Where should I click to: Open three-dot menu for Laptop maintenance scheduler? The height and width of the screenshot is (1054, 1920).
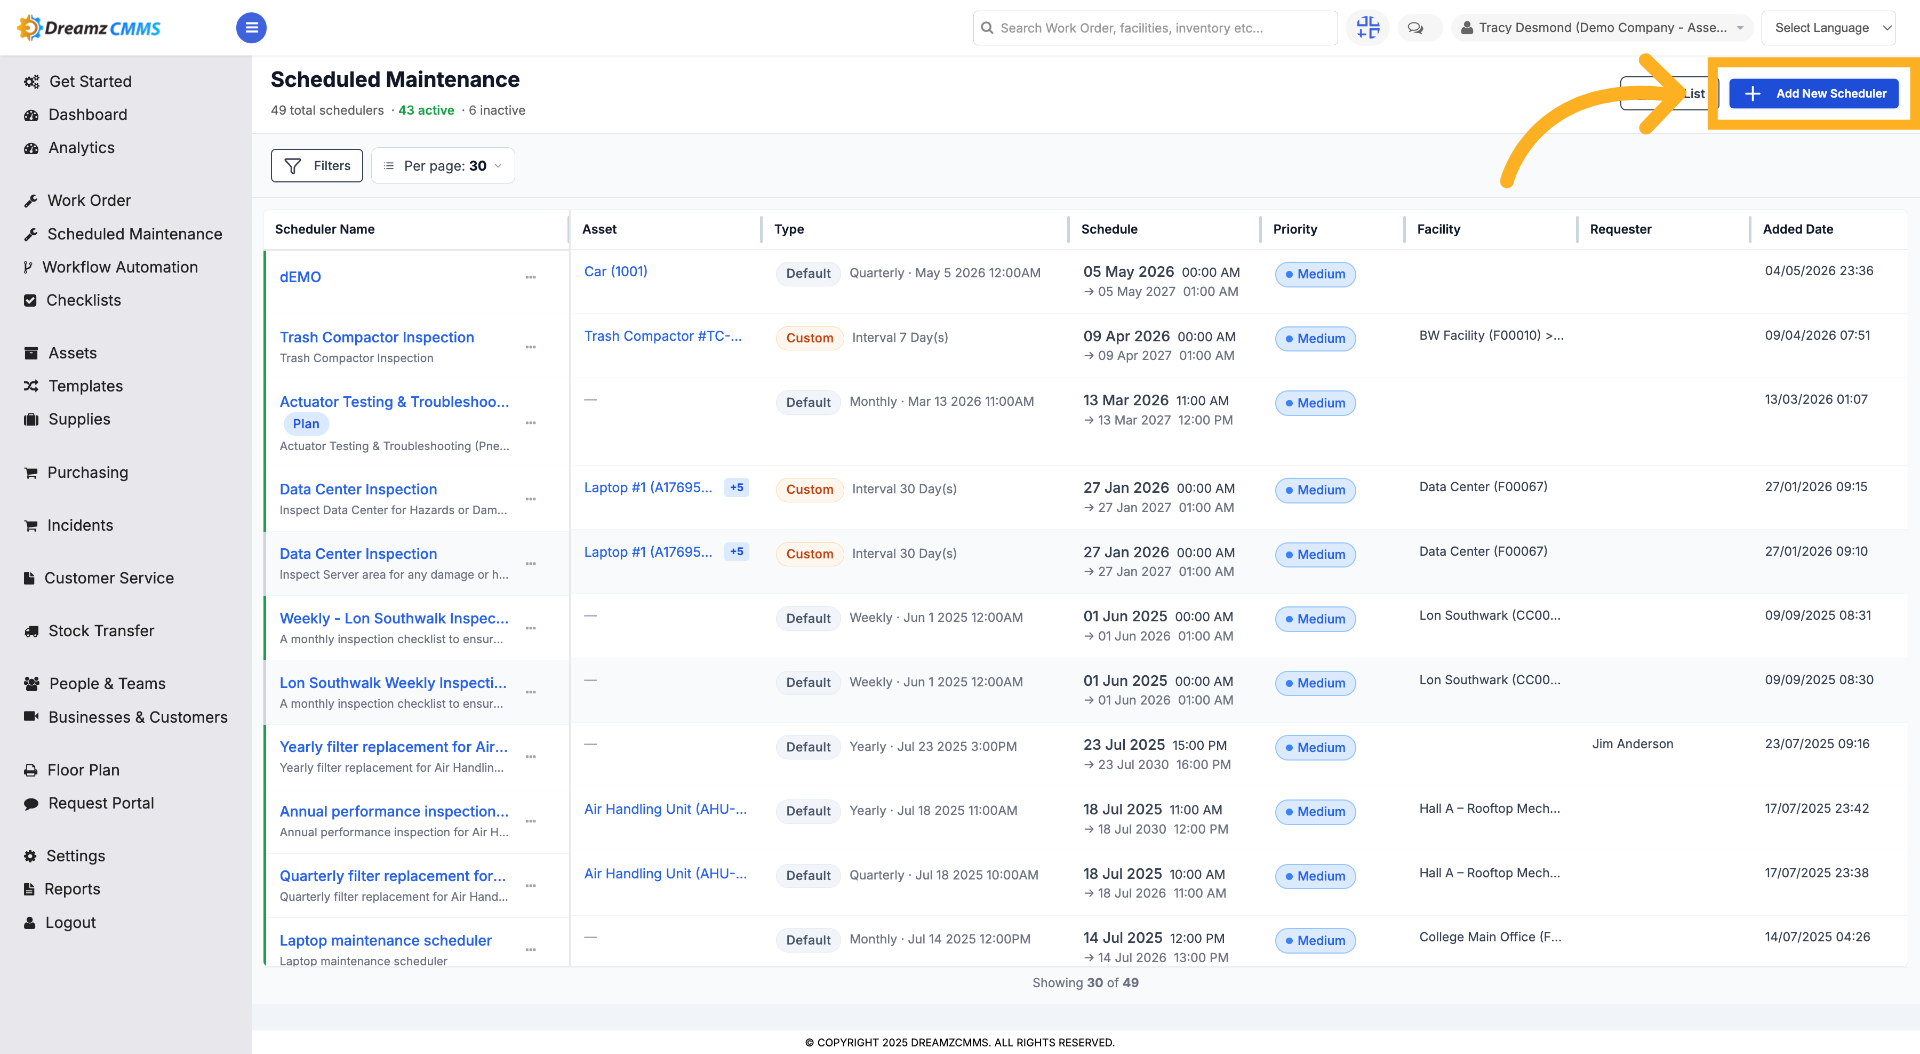(531, 950)
